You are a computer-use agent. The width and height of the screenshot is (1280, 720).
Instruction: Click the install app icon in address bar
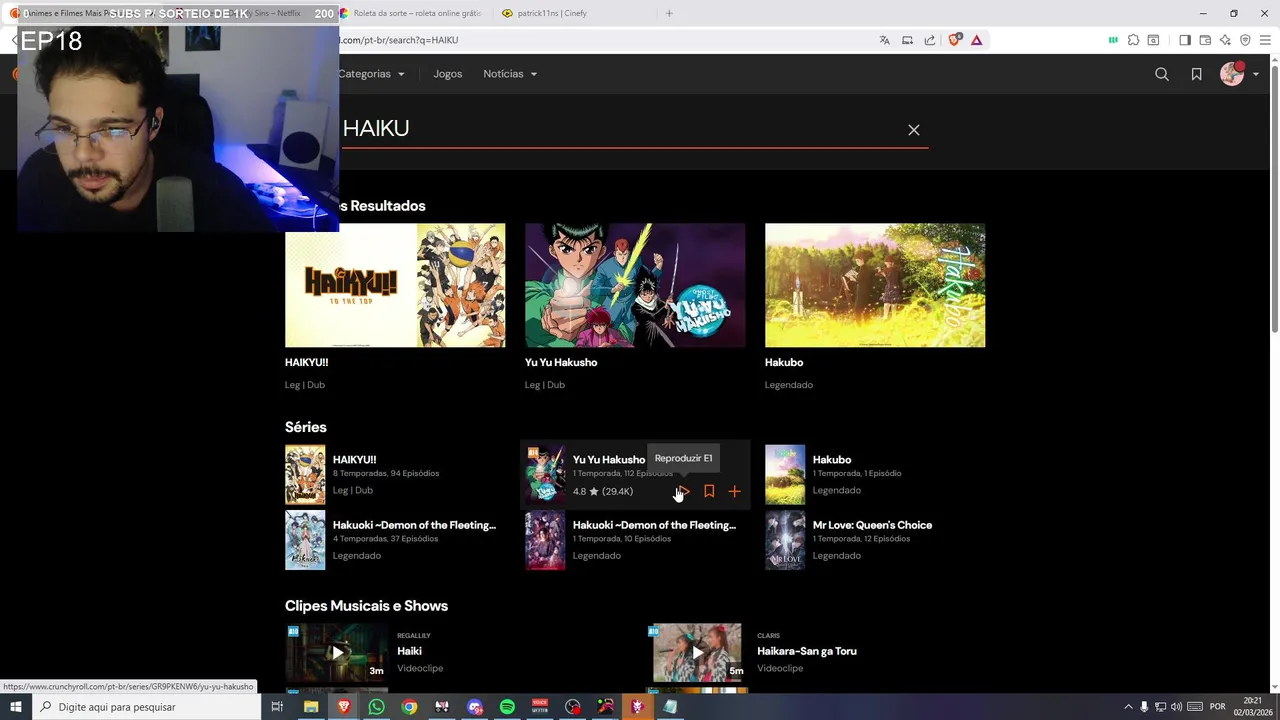coord(907,40)
